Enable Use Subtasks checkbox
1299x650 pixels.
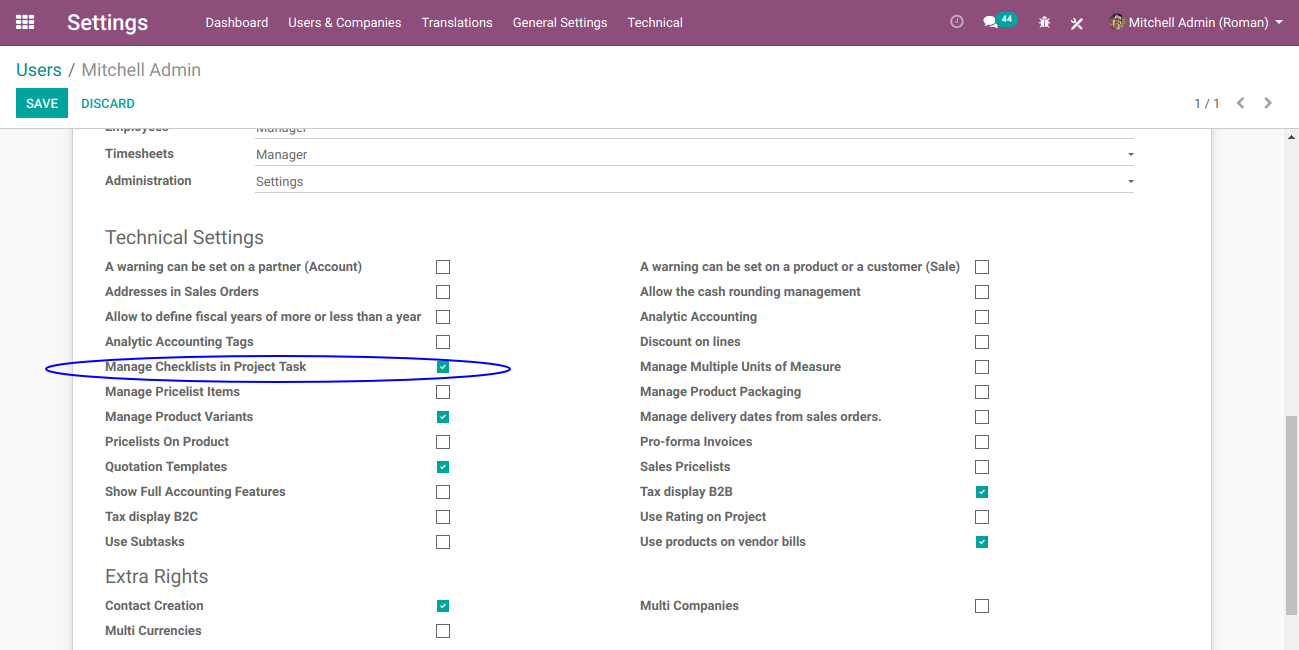(443, 542)
